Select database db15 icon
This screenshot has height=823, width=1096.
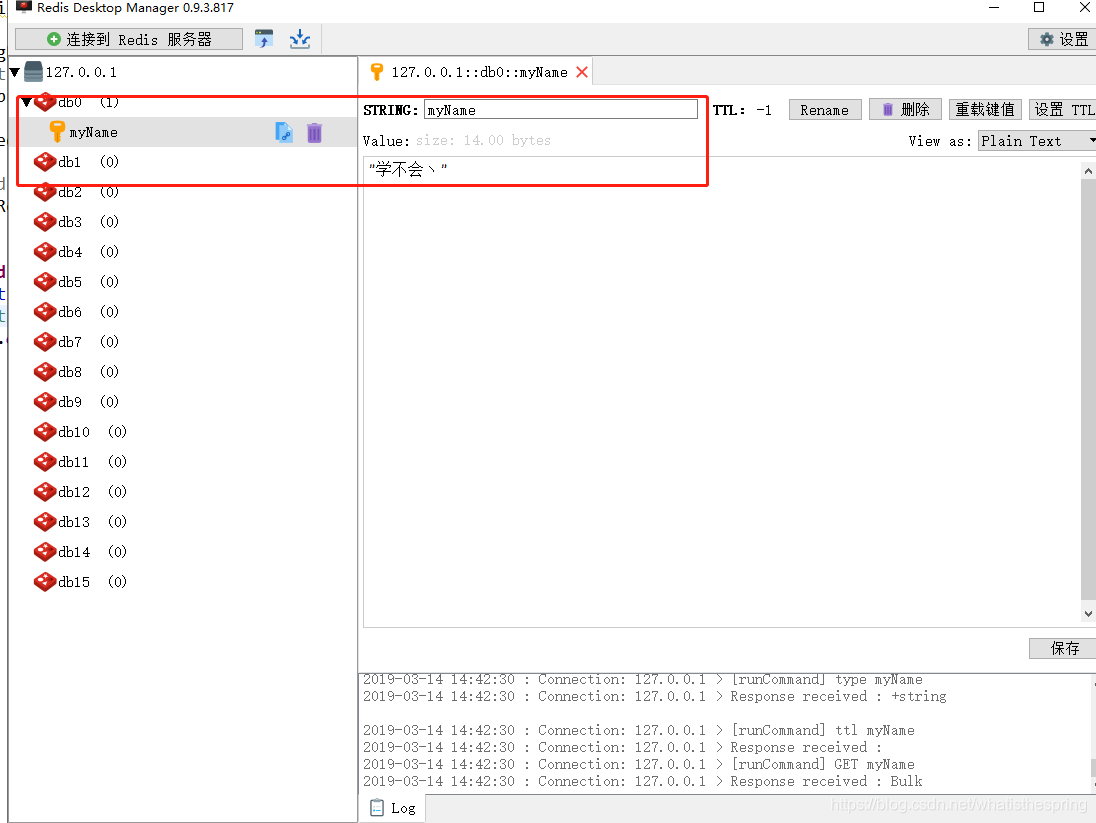click(45, 582)
